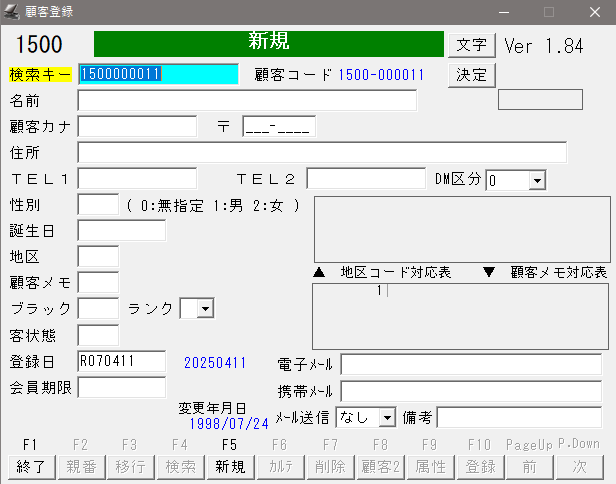
Task: Focus the 誕生日 field
Action: point(121,230)
